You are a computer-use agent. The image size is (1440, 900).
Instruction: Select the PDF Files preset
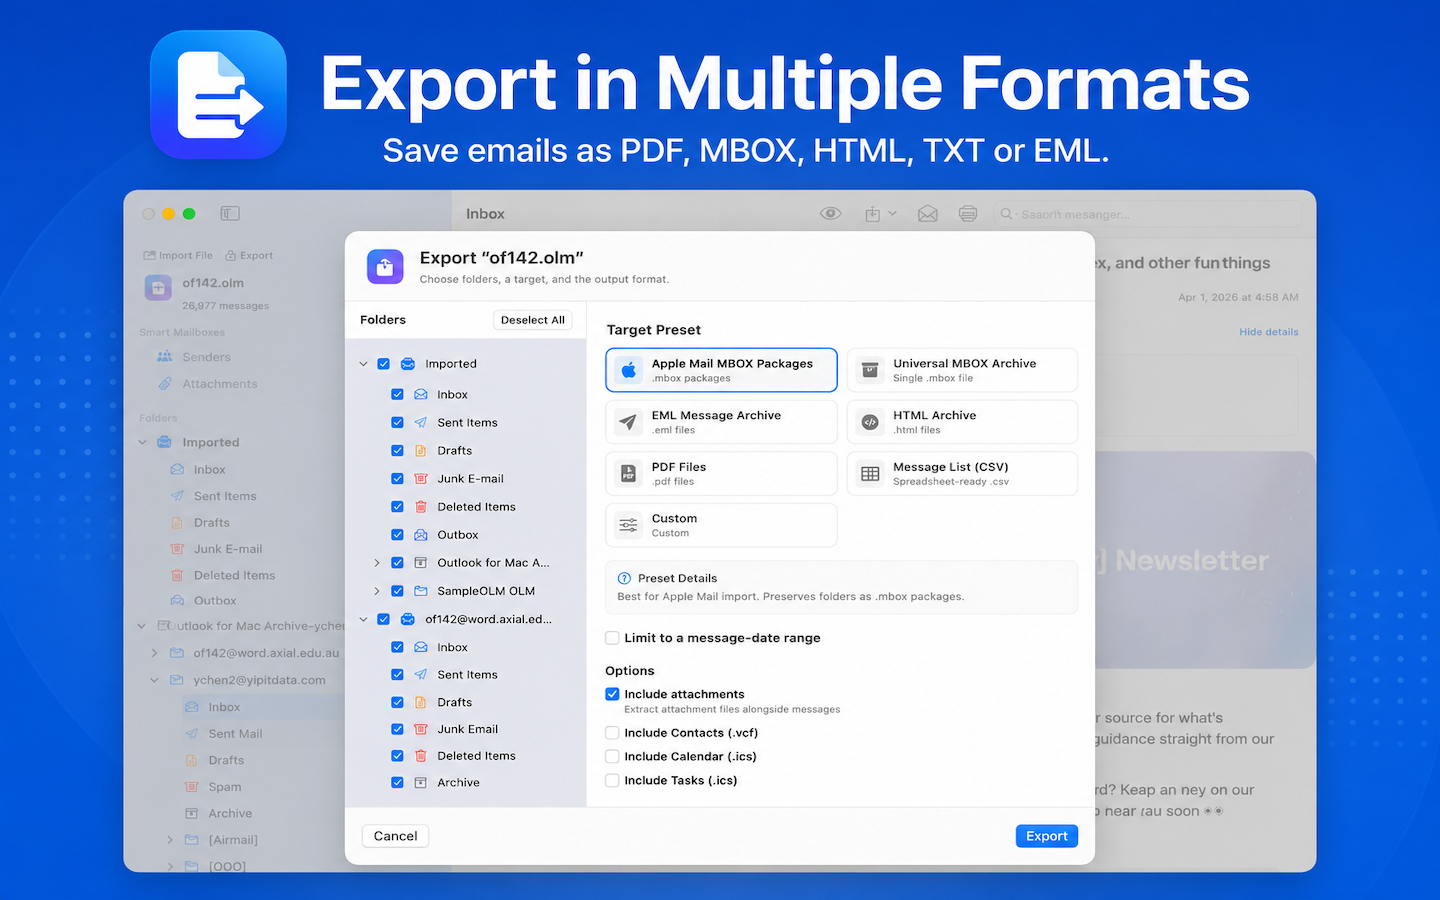(721, 473)
